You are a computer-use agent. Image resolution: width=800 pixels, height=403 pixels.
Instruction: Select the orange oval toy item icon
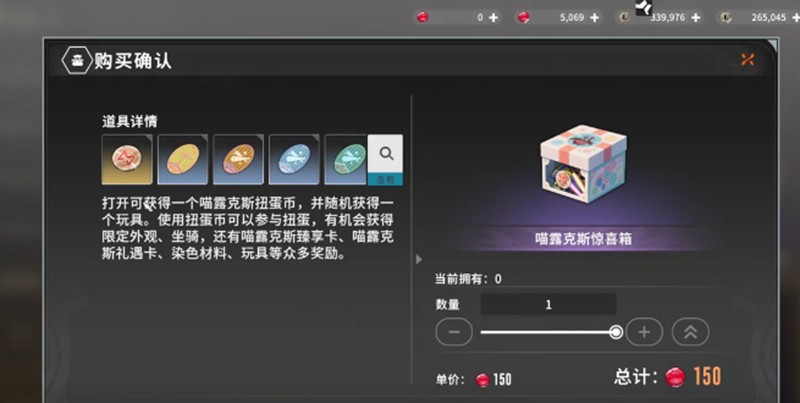point(238,159)
